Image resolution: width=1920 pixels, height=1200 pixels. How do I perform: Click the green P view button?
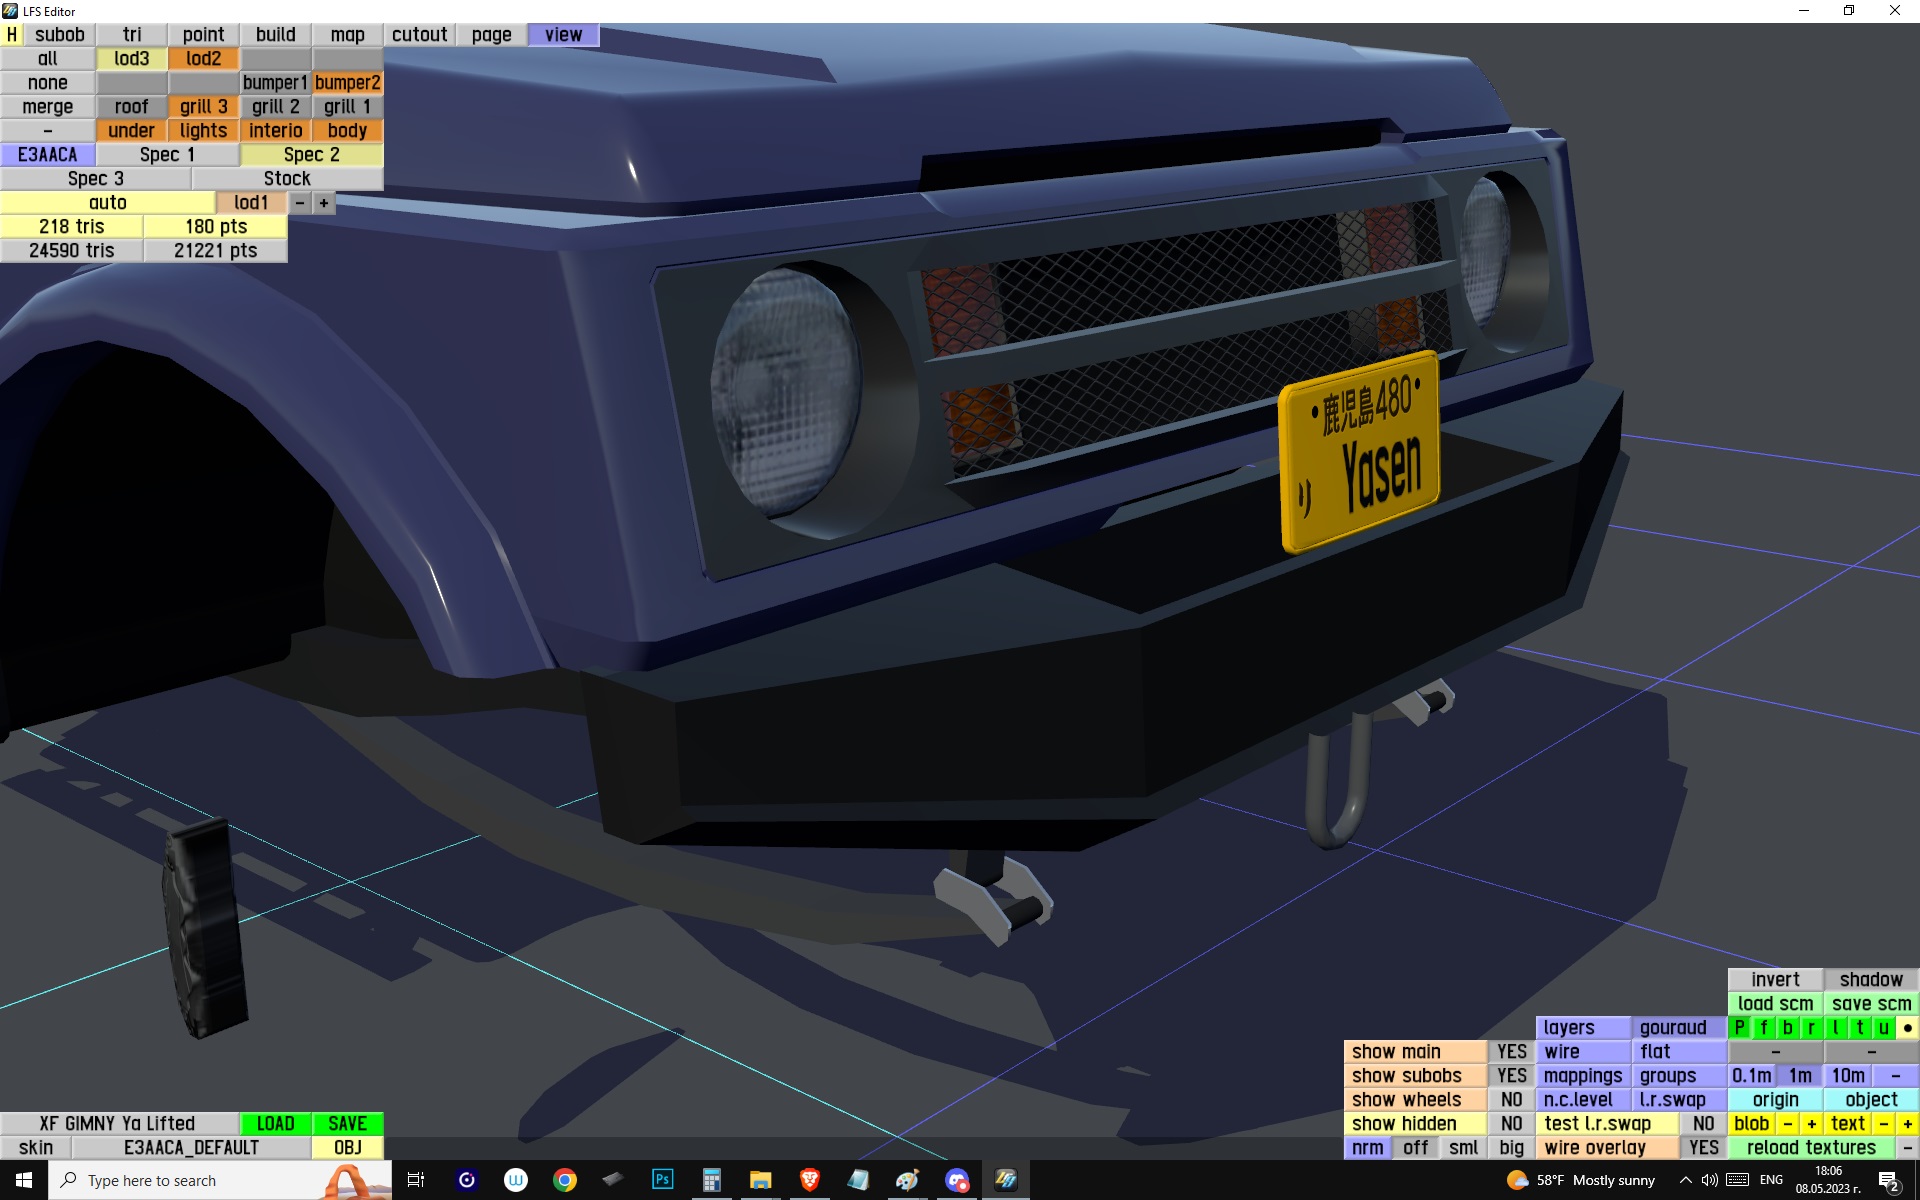(1740, 1027)
